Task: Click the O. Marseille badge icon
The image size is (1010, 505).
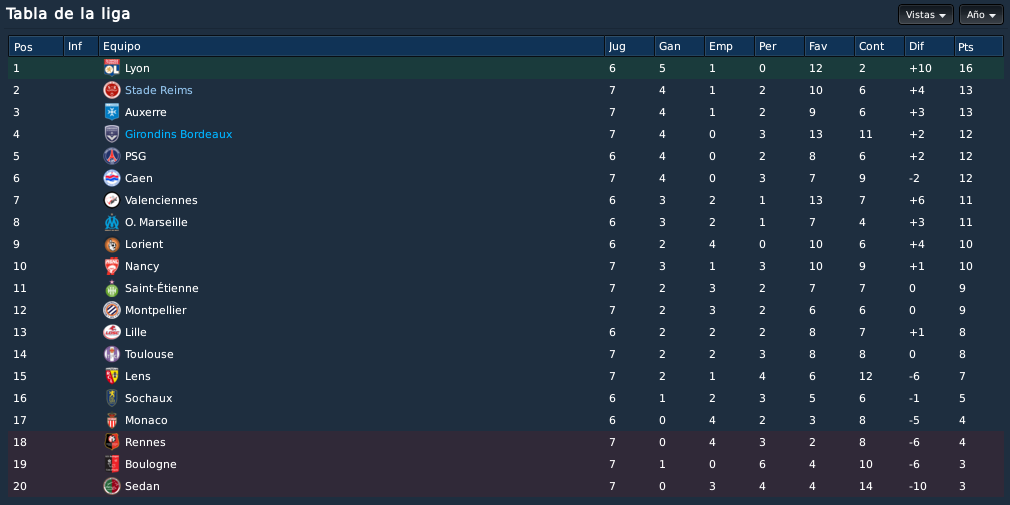Action: click(112, 222)
